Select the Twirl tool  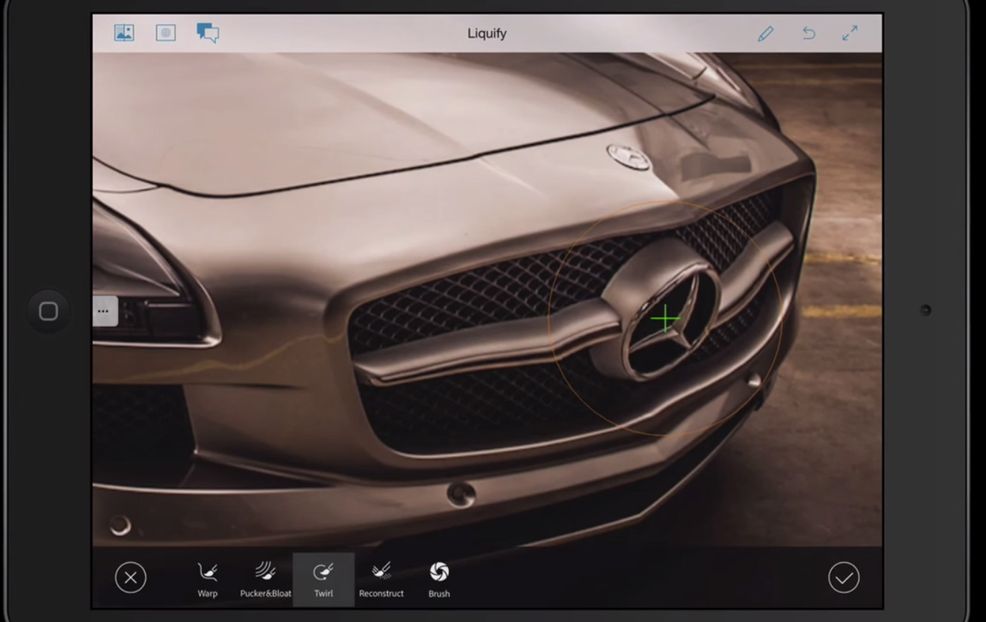(323, 580)
